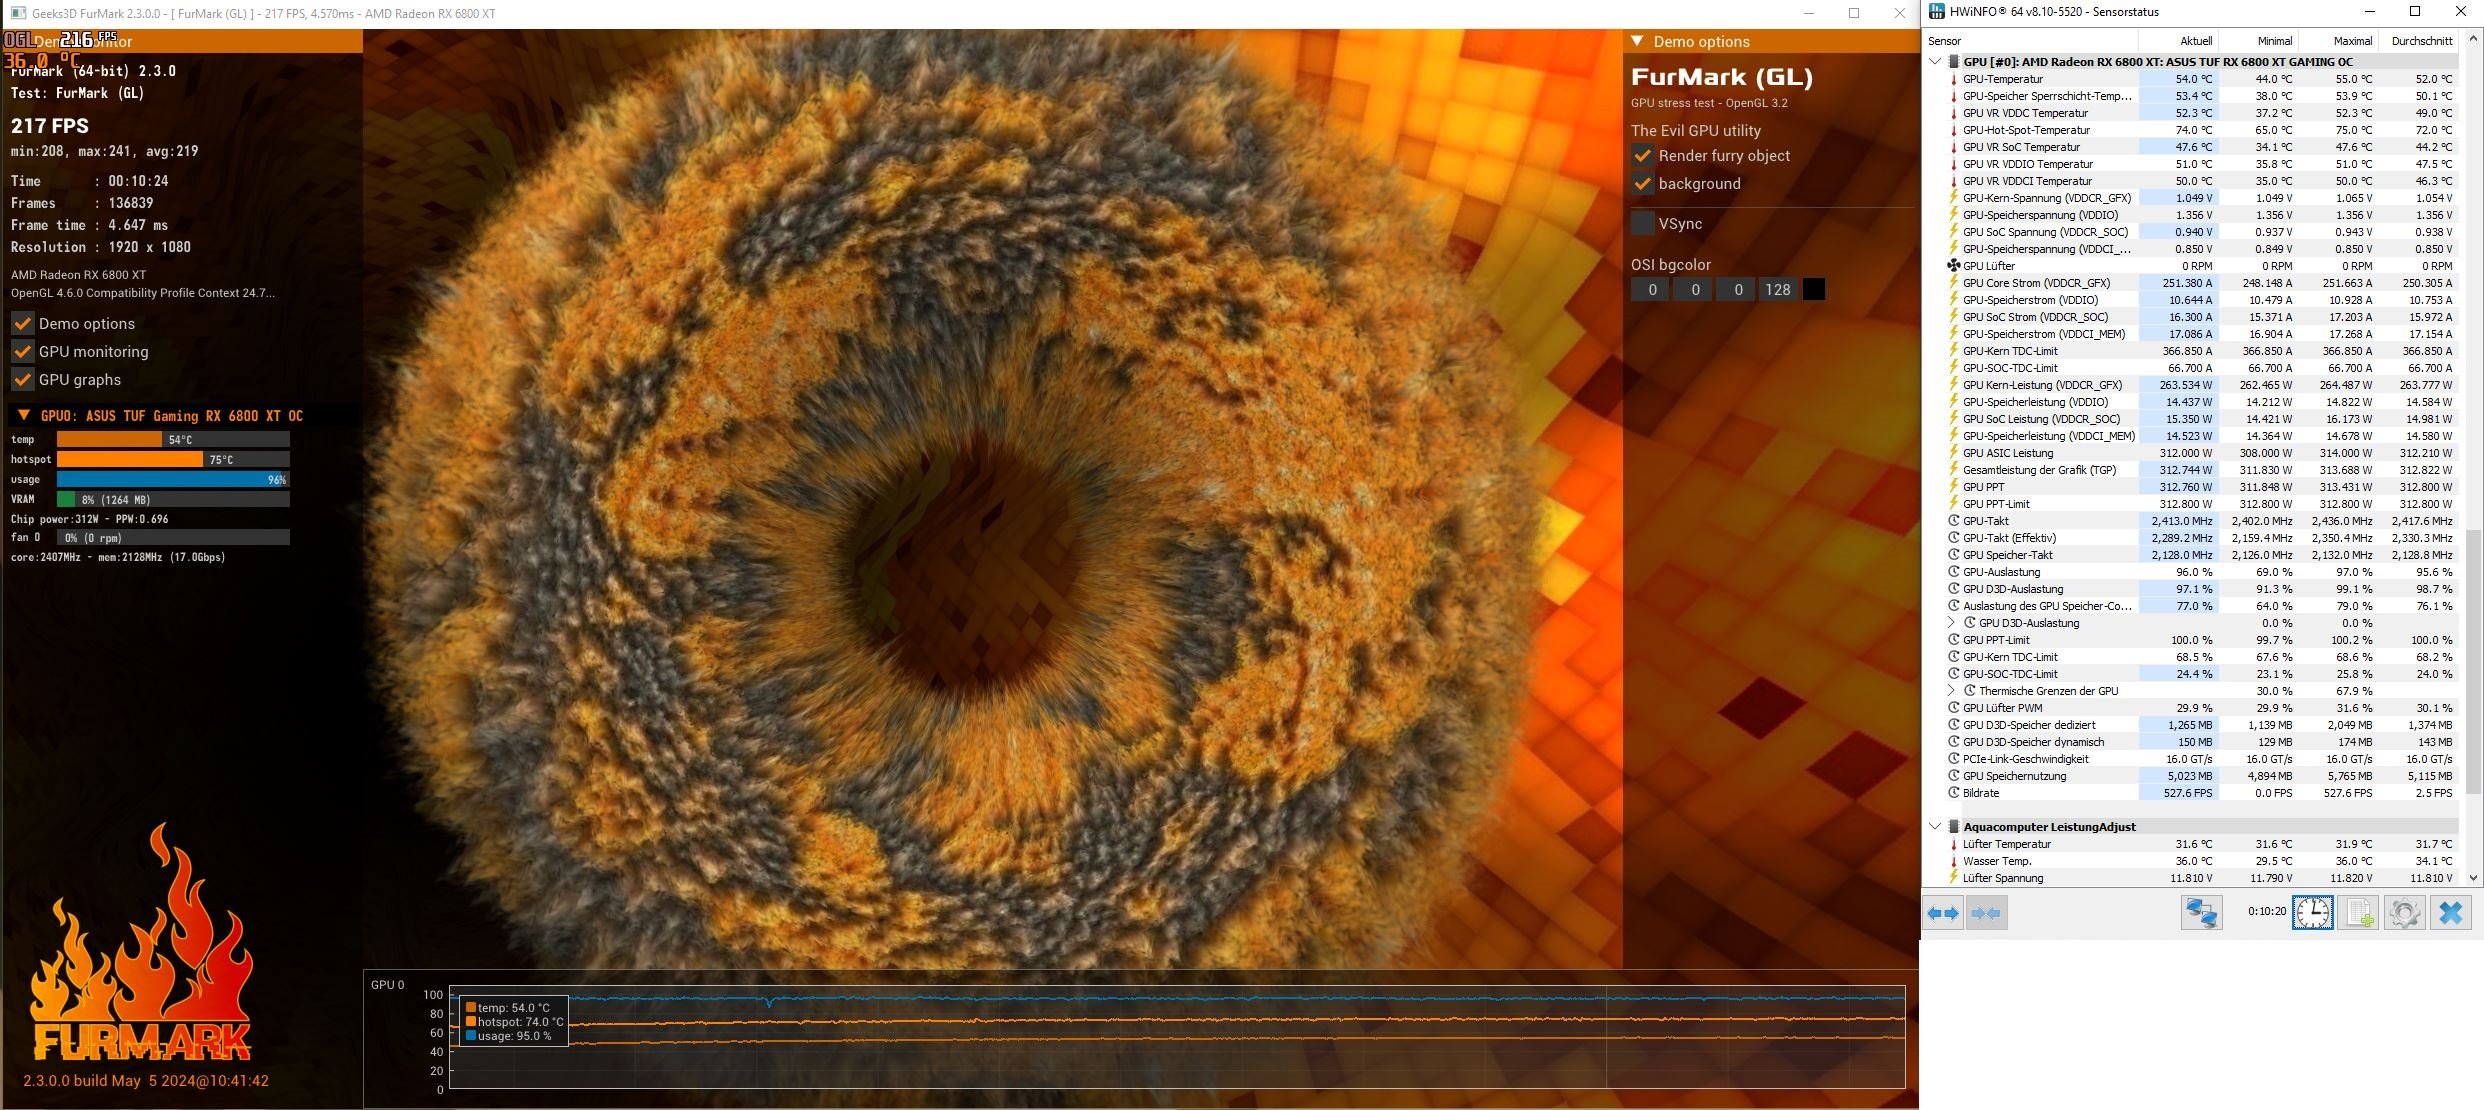Expand the Thermische Grenzen der GPU entry
The height and width of the screenshot is (1110, 2484).
(1951, 691)
